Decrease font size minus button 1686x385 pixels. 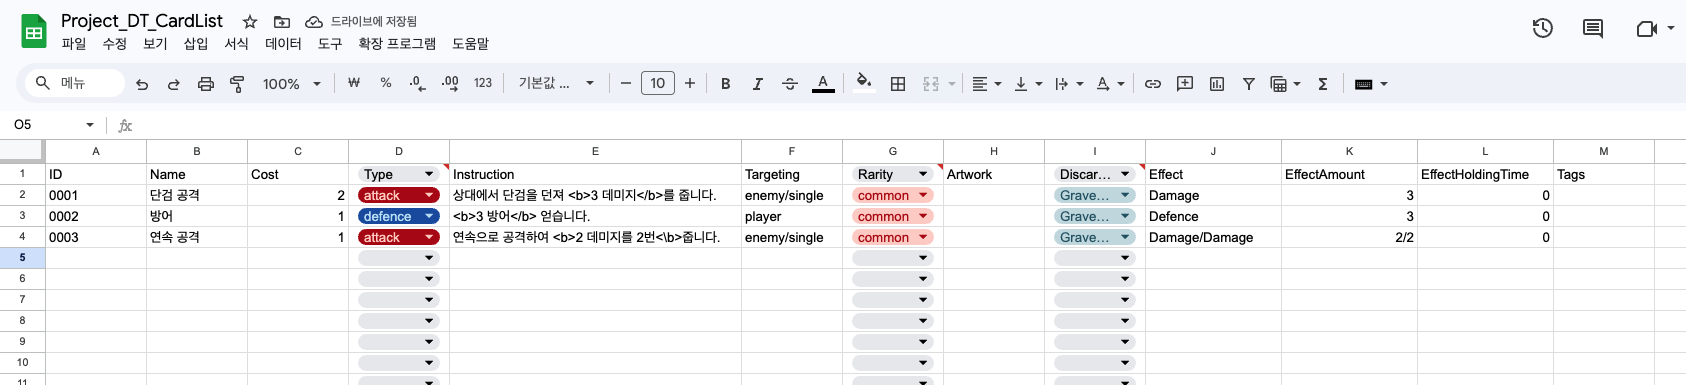(x=626, y=83)
